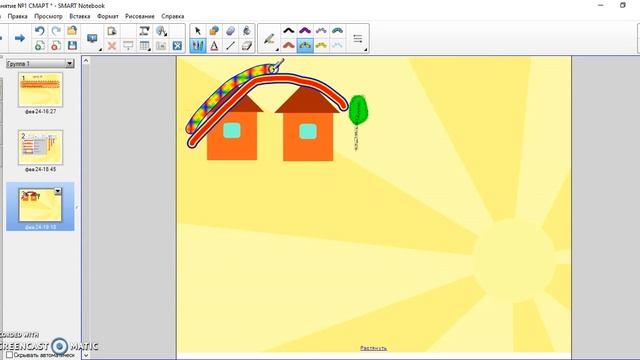Choose the rainbow creative pen style
640x360 pixels.
(x=305, y=45)
